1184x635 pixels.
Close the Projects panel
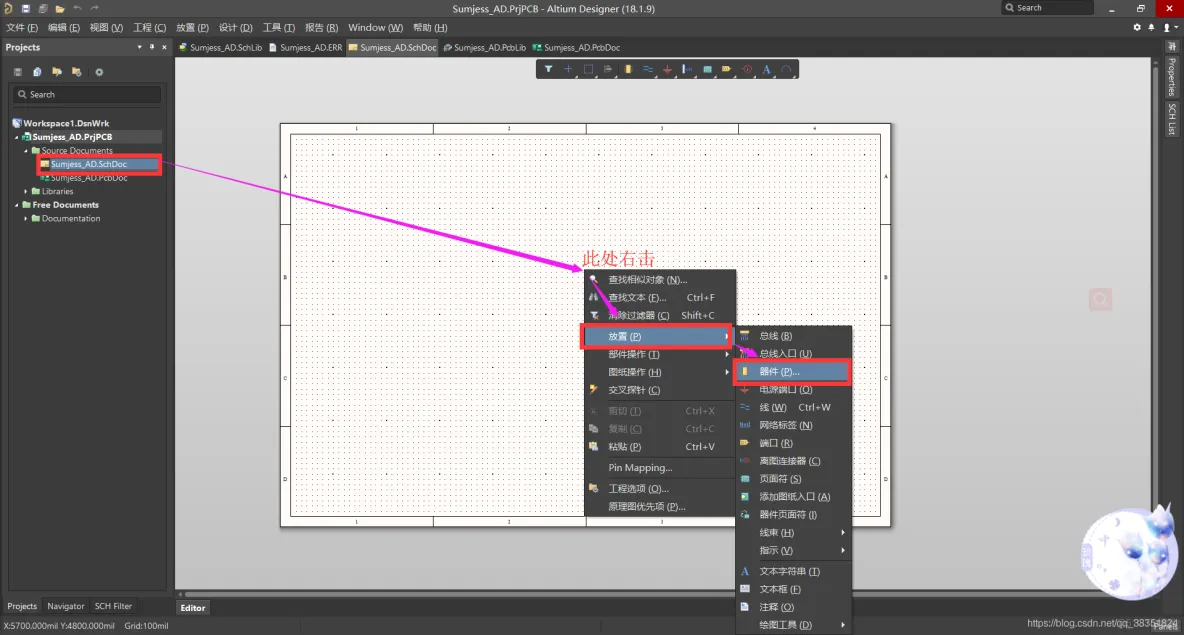pos(164,47)
